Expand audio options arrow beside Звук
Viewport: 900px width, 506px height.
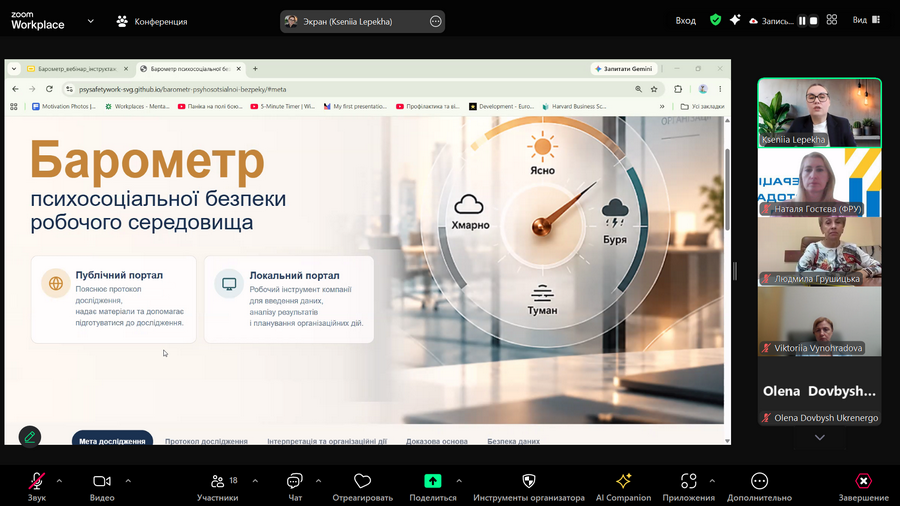(x=59, y=481)
